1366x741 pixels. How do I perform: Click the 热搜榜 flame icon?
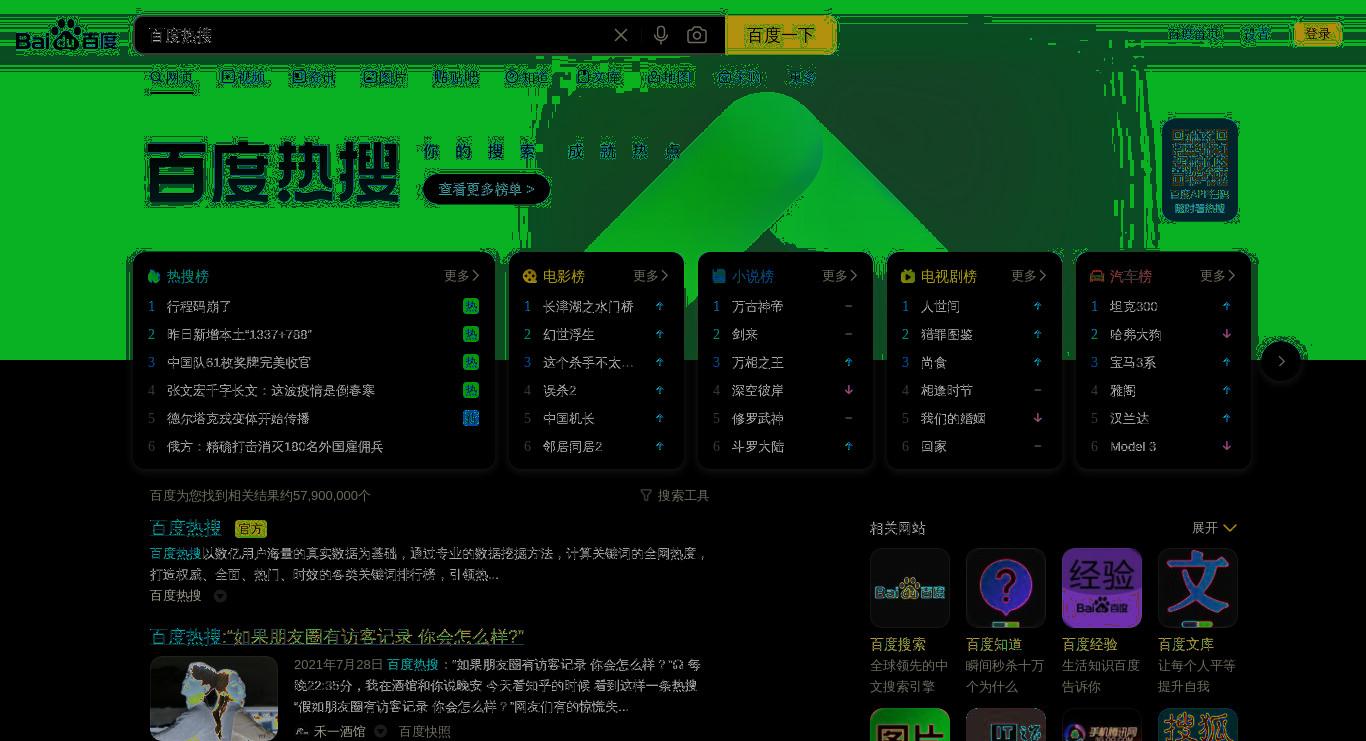(x=153, y=276)
